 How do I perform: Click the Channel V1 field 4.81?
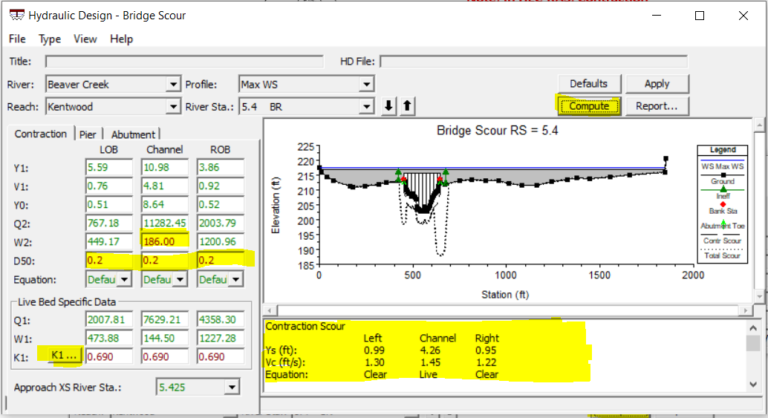tap(165, 186)
